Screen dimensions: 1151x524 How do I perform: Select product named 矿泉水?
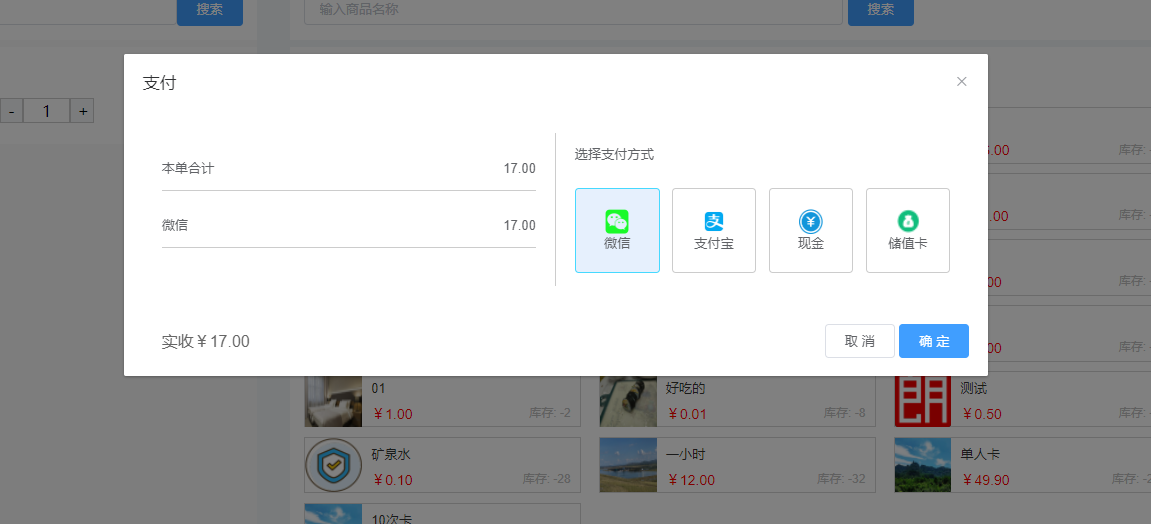[391, 455]
